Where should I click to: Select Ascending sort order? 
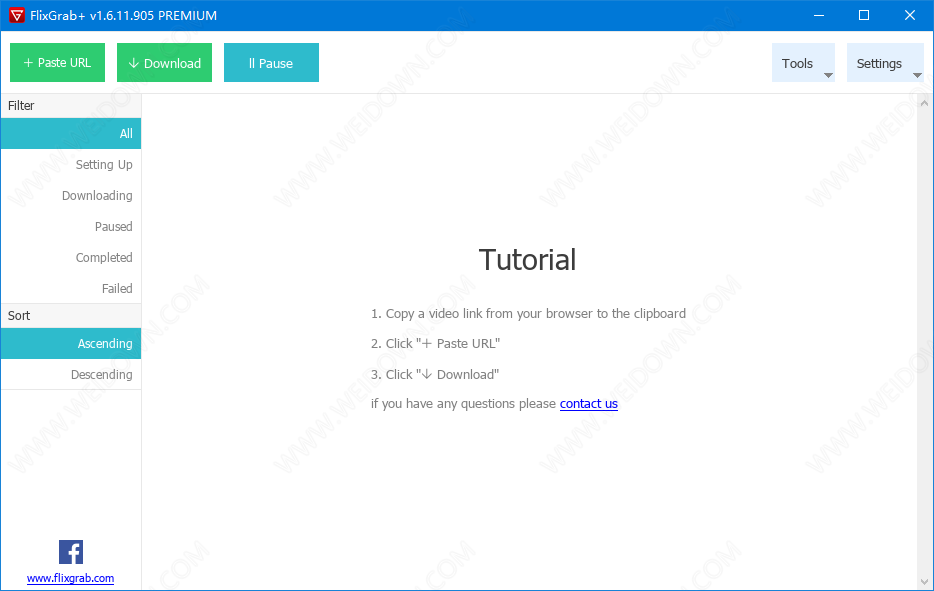point(71,343)
